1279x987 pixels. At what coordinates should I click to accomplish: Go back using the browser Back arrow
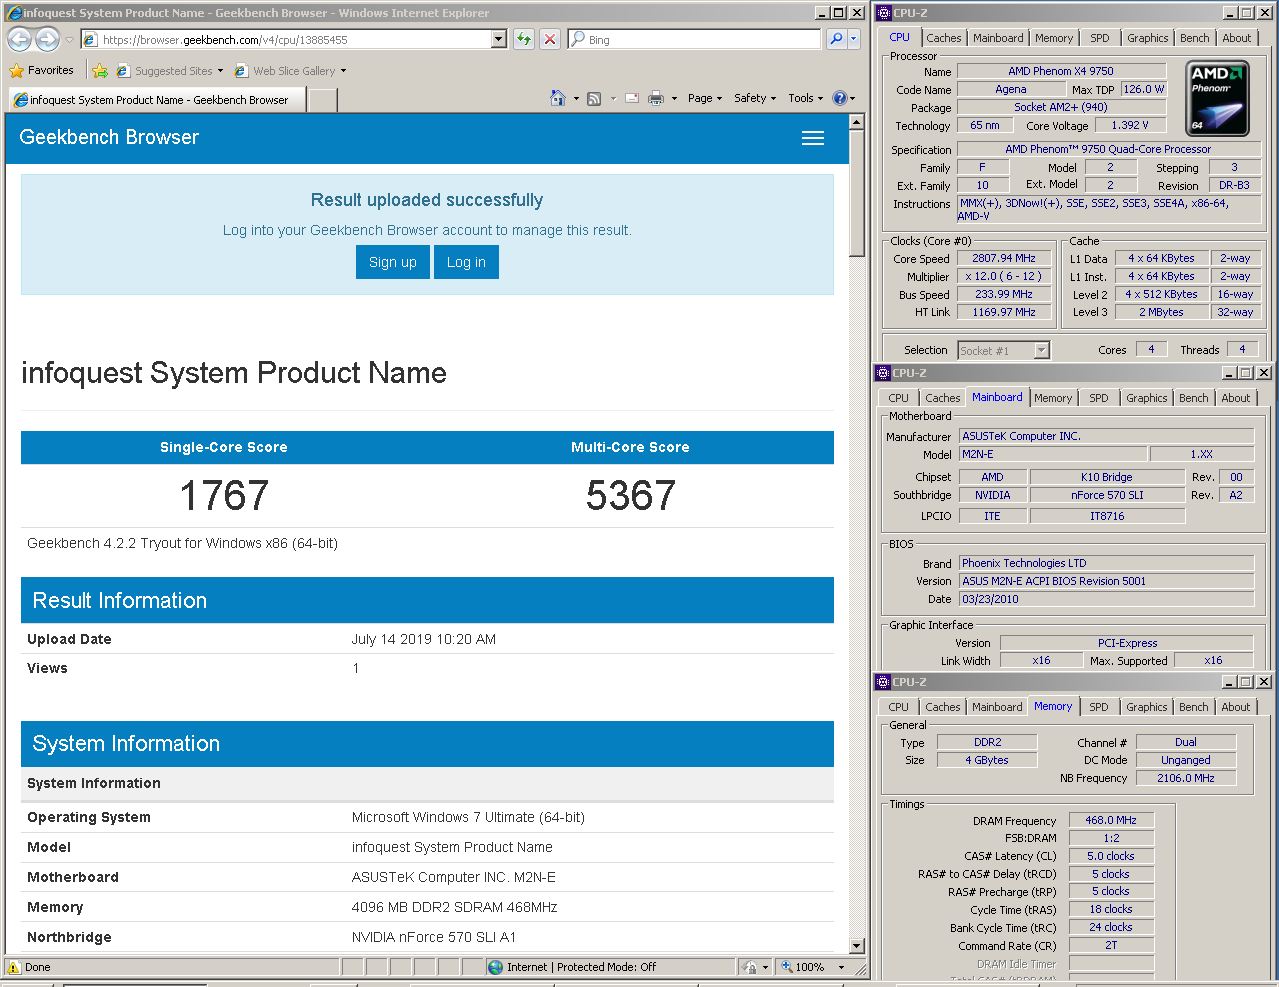point(19,40)
